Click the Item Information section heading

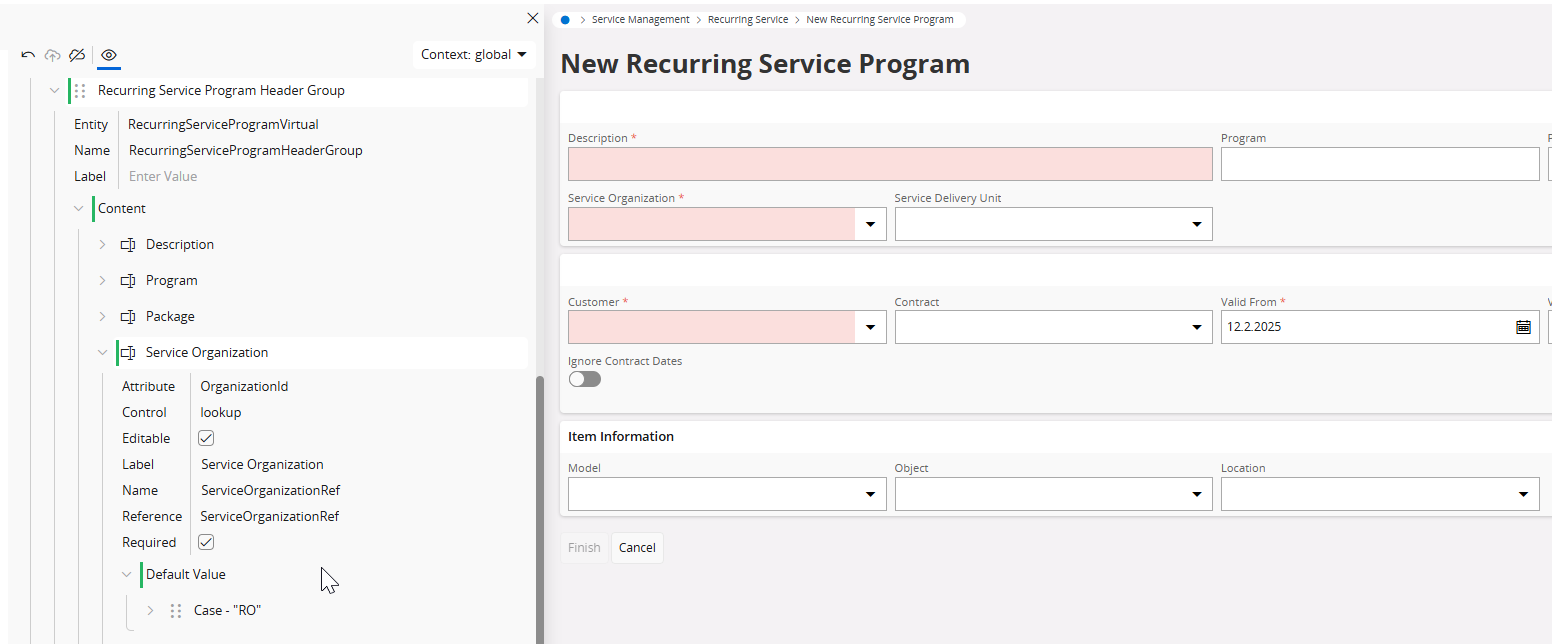(x=621, y=436)
